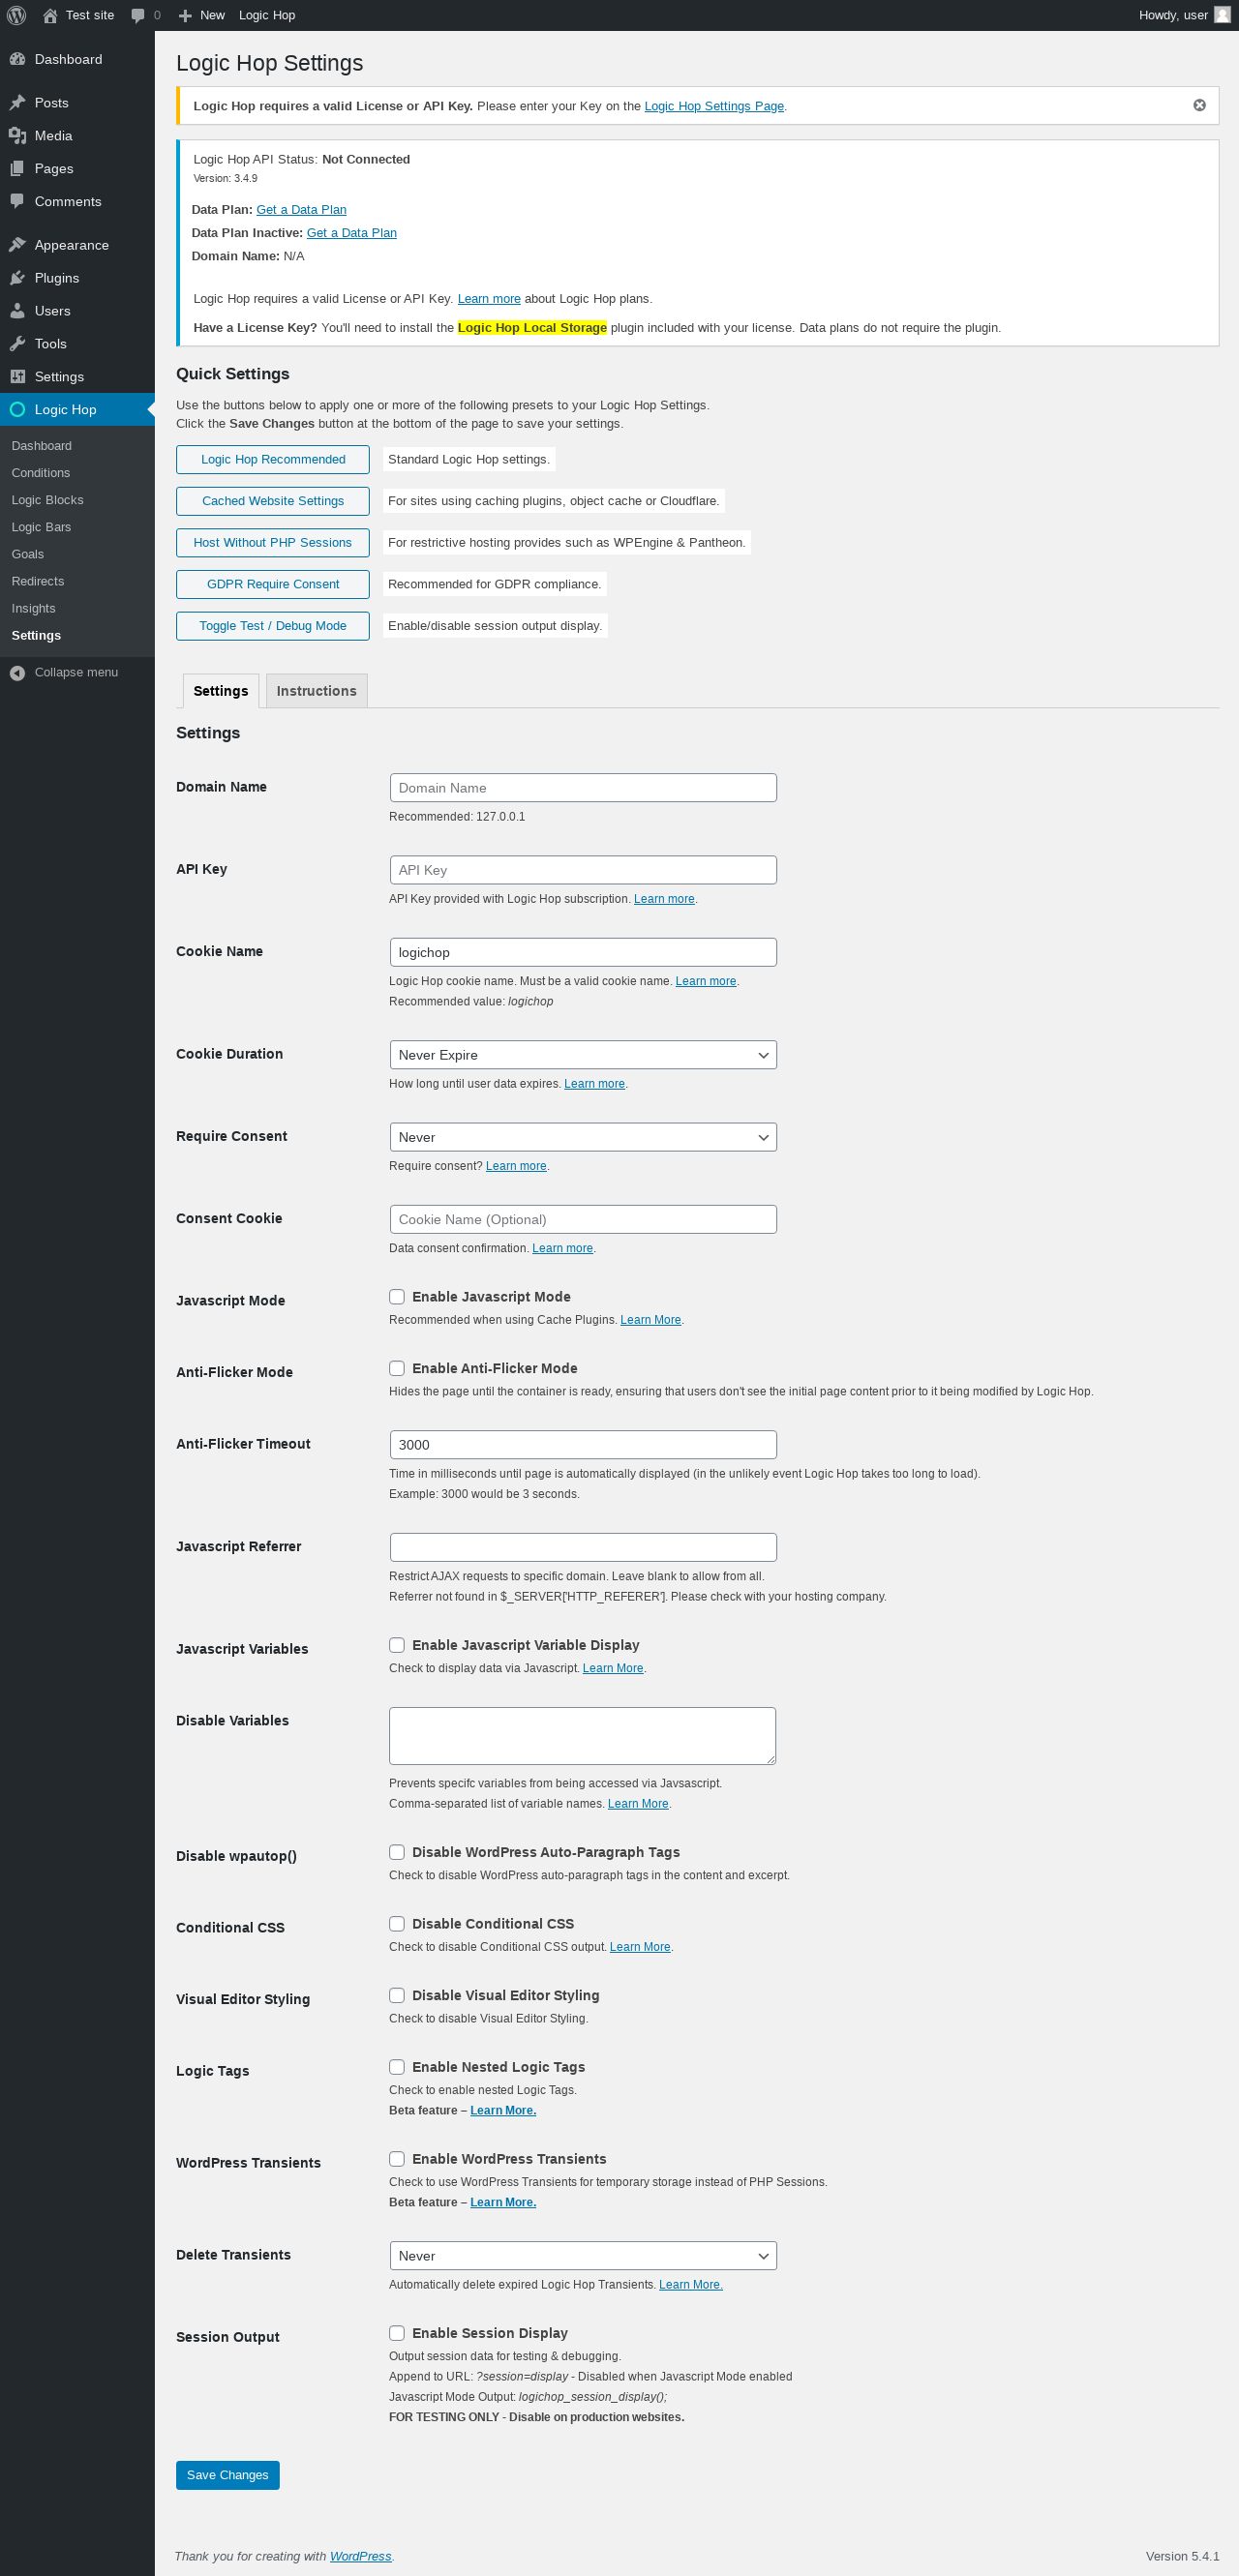Open Redirects submenu item
The image size is (1239, 2576).
pyautogui.click(x=38, y=581)
